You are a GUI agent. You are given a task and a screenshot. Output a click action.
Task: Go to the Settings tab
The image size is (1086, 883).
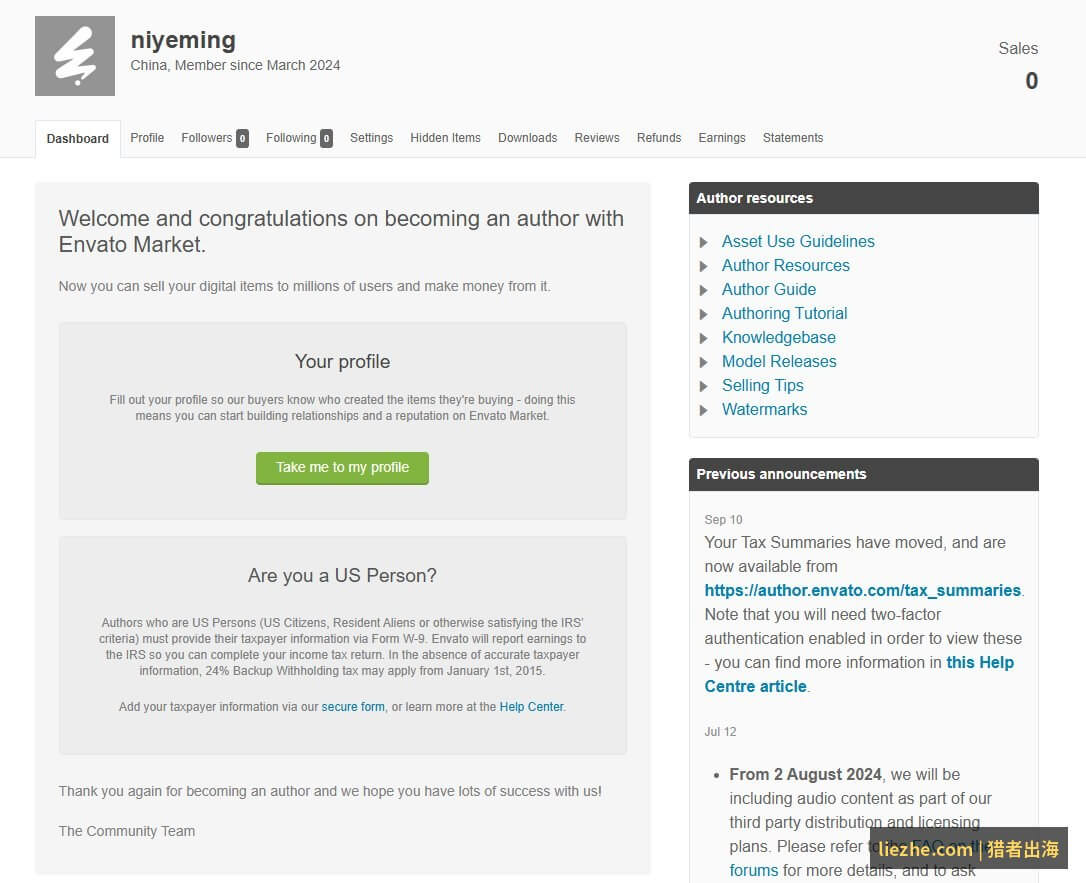coord(371,138)
